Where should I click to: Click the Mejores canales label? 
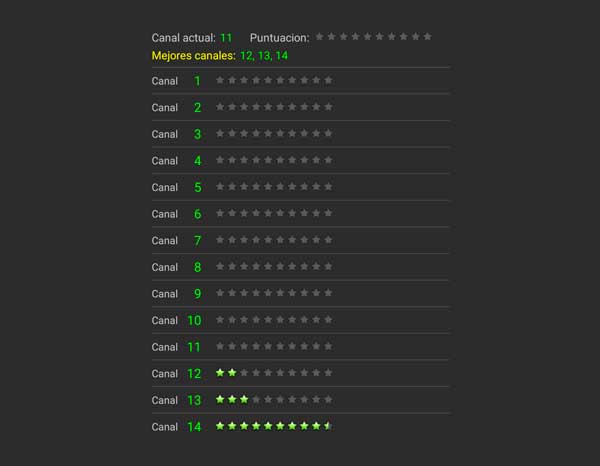pos(194,56)
